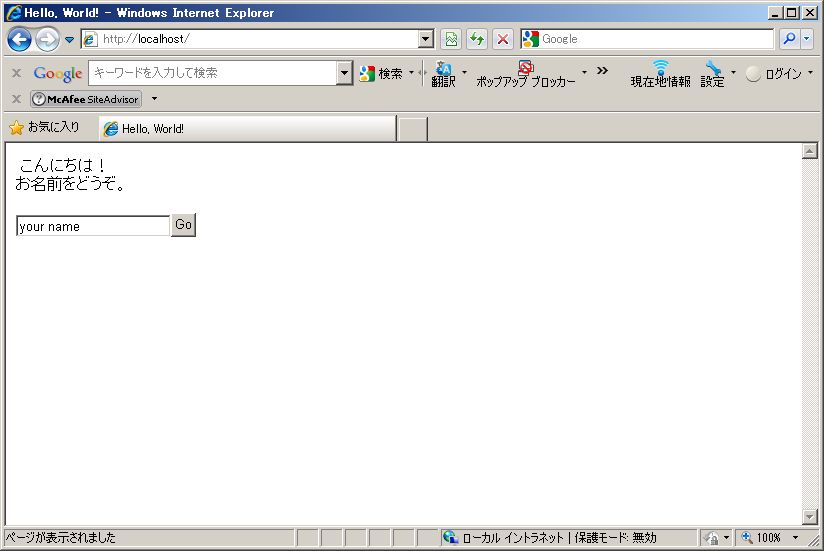Screen dimensions: 824x551
Task: Click the magnifier search button
Action: tap(789, 39)
